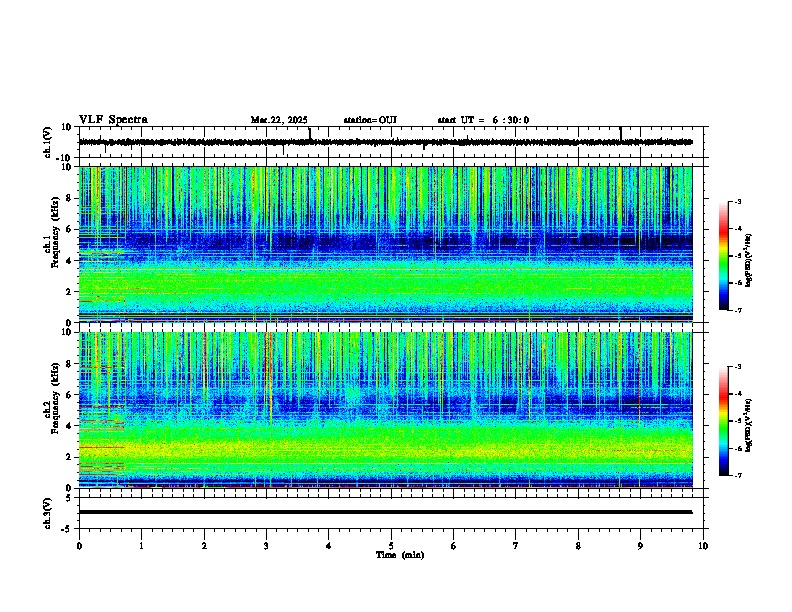Click the flat ch.3 voltage trace line
Screen dimensions: 792x612
pyautogui.click(x=385, y=512)
